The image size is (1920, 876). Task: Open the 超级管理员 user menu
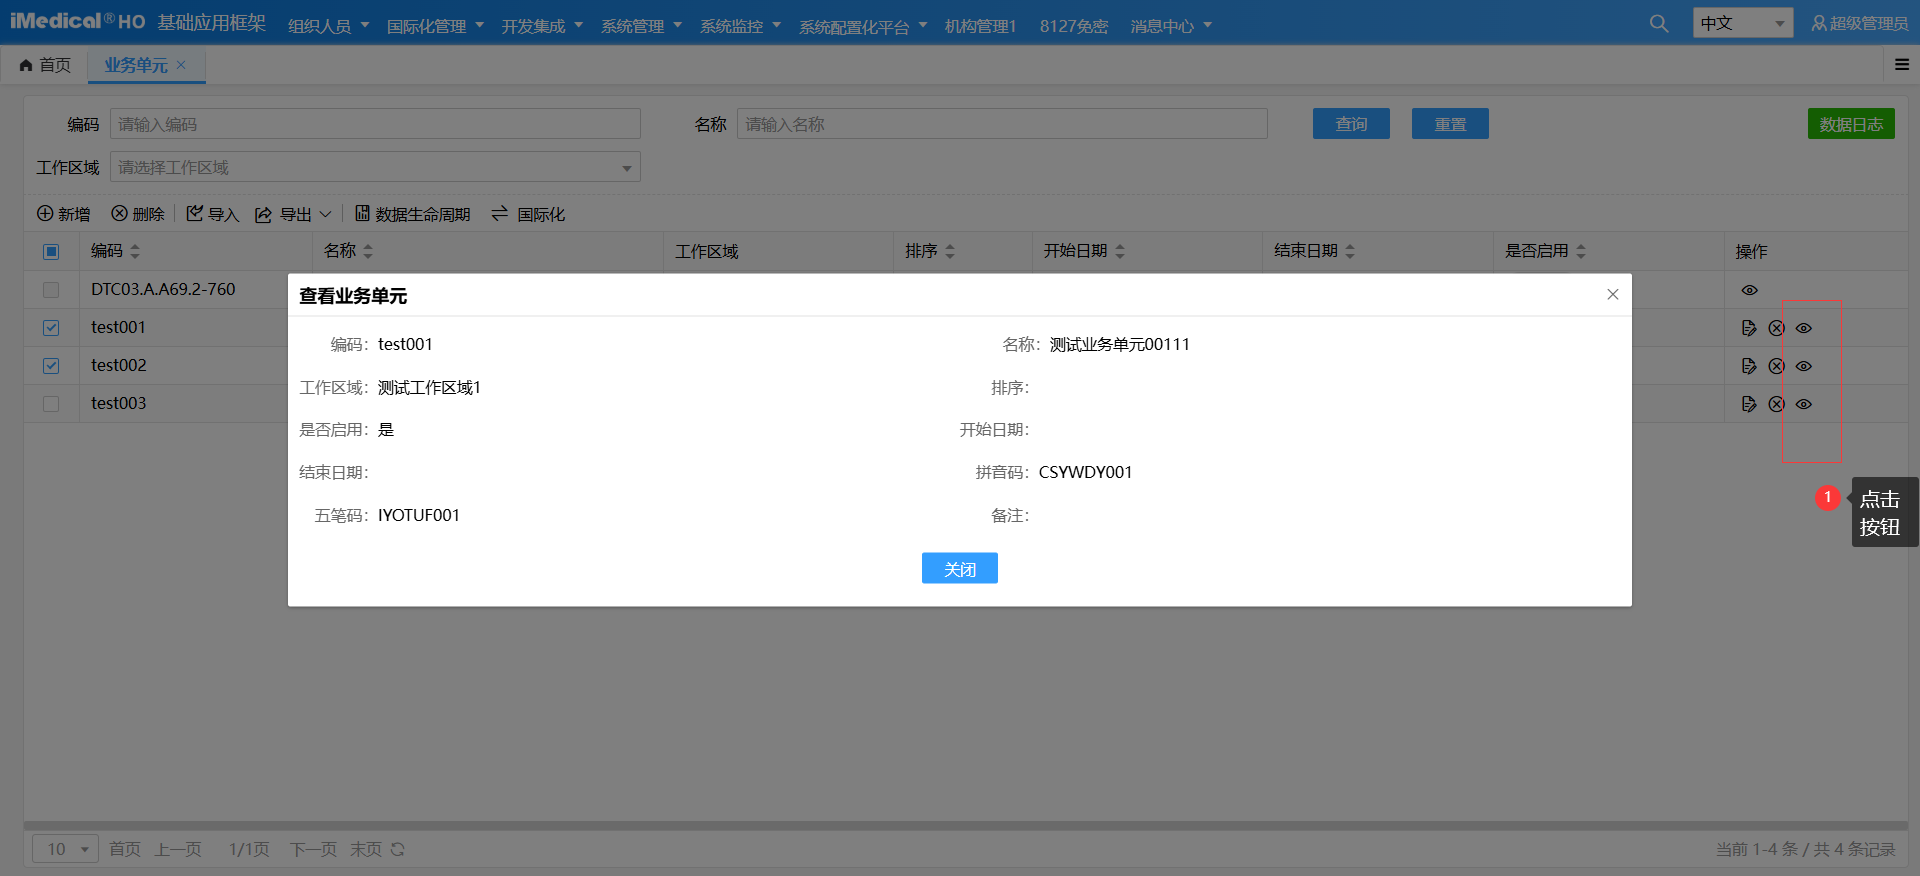pyautogui.click(x=1860, y=23)
